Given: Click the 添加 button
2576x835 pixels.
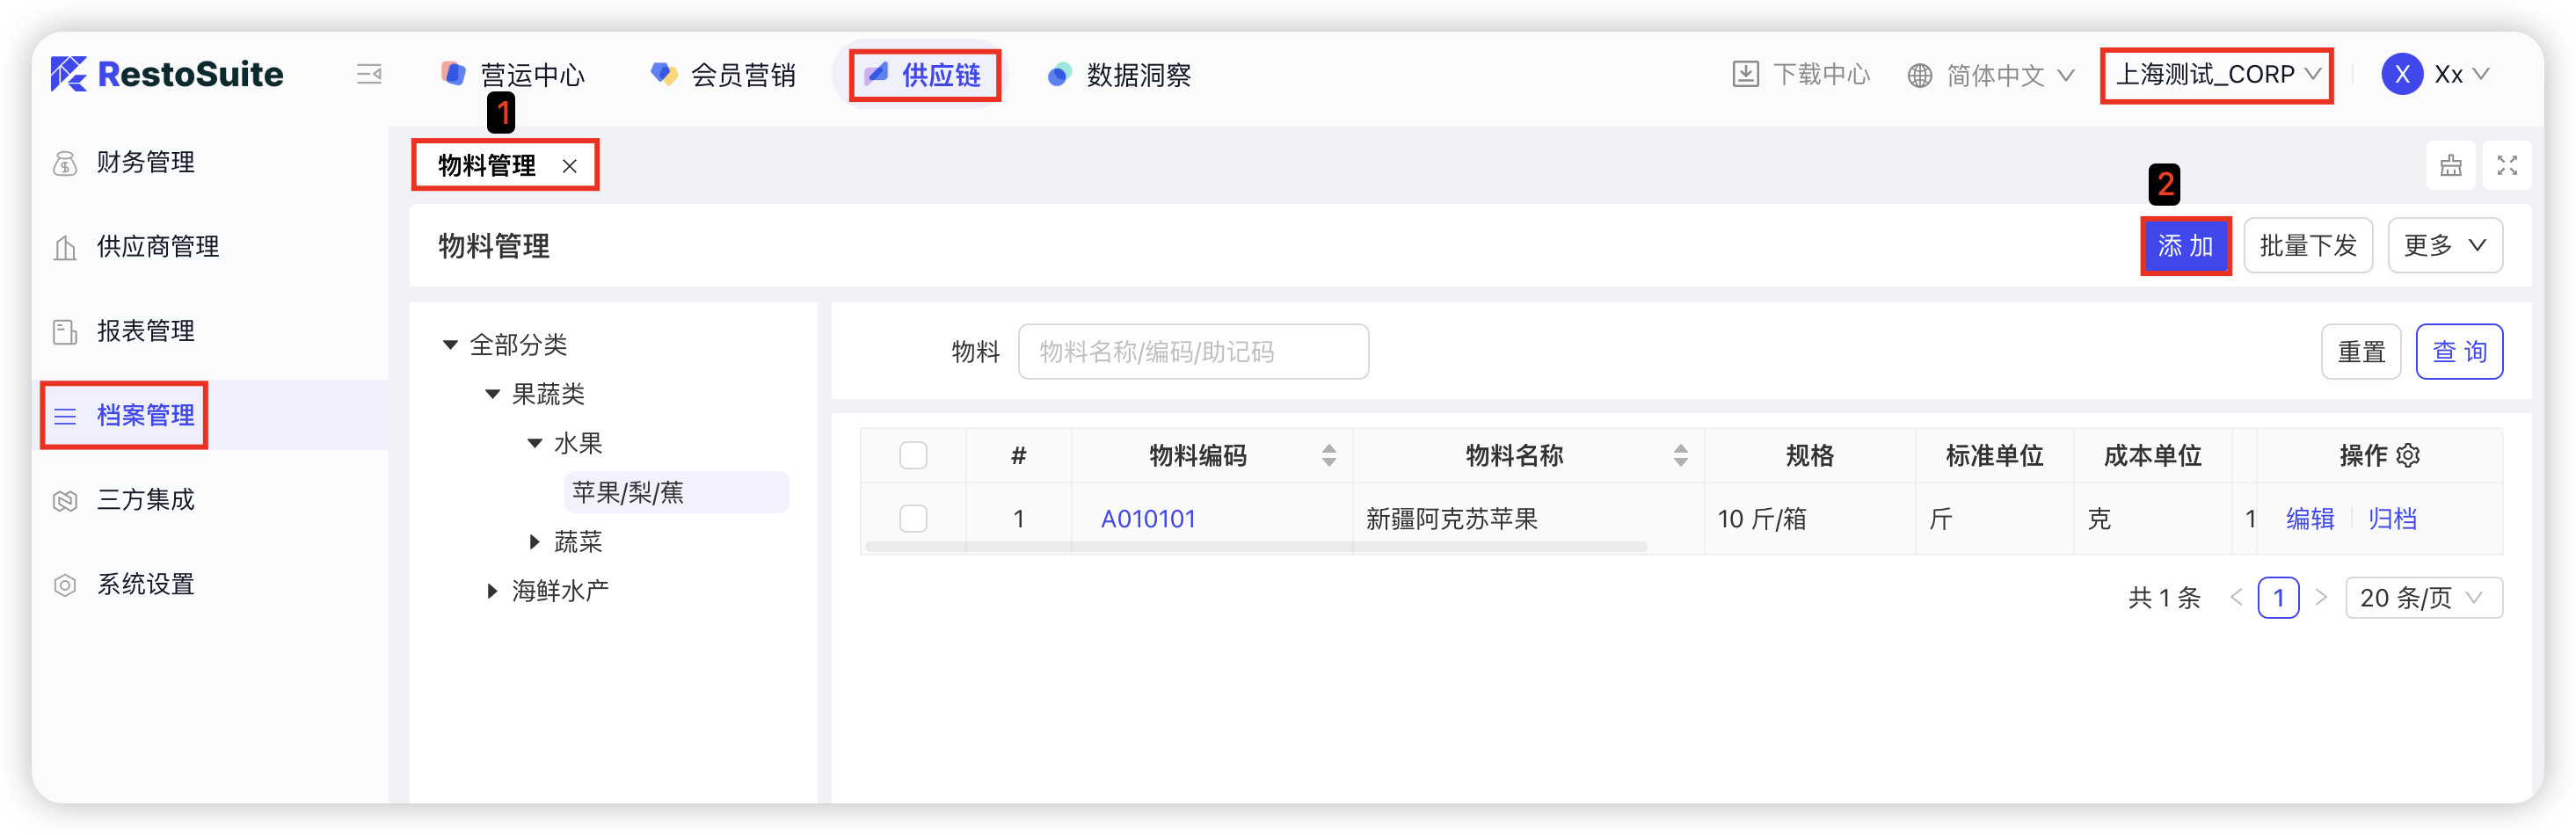Looking at the screenshot, I should pyautogui.click(x=2185, y=246).
